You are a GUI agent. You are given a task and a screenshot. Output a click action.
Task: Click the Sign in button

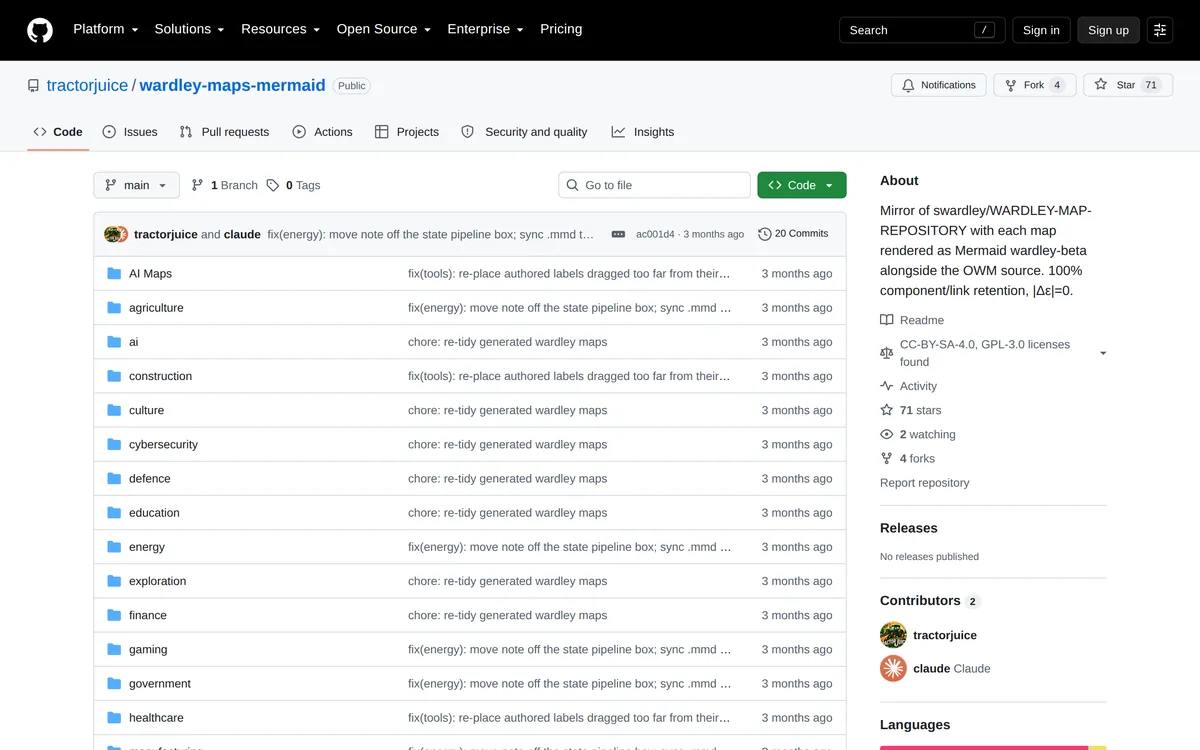(1041, 30)
